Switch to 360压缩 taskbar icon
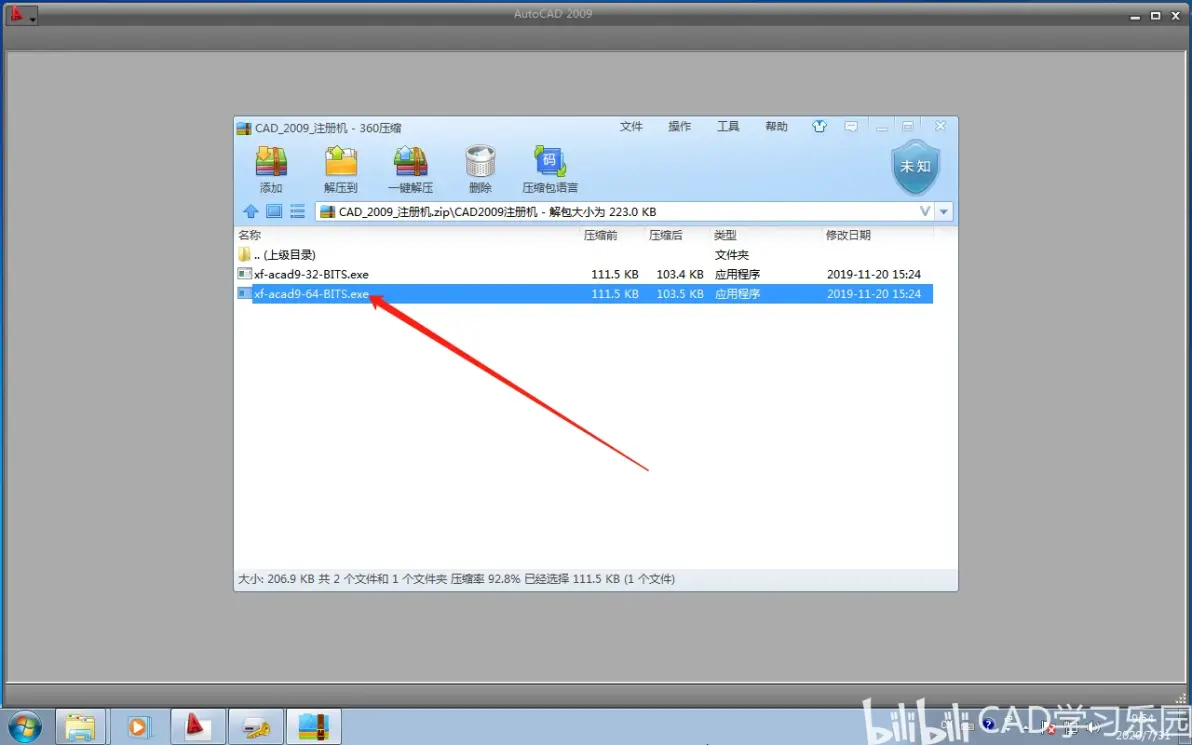The image size is (1192, 745). [314, 728]
